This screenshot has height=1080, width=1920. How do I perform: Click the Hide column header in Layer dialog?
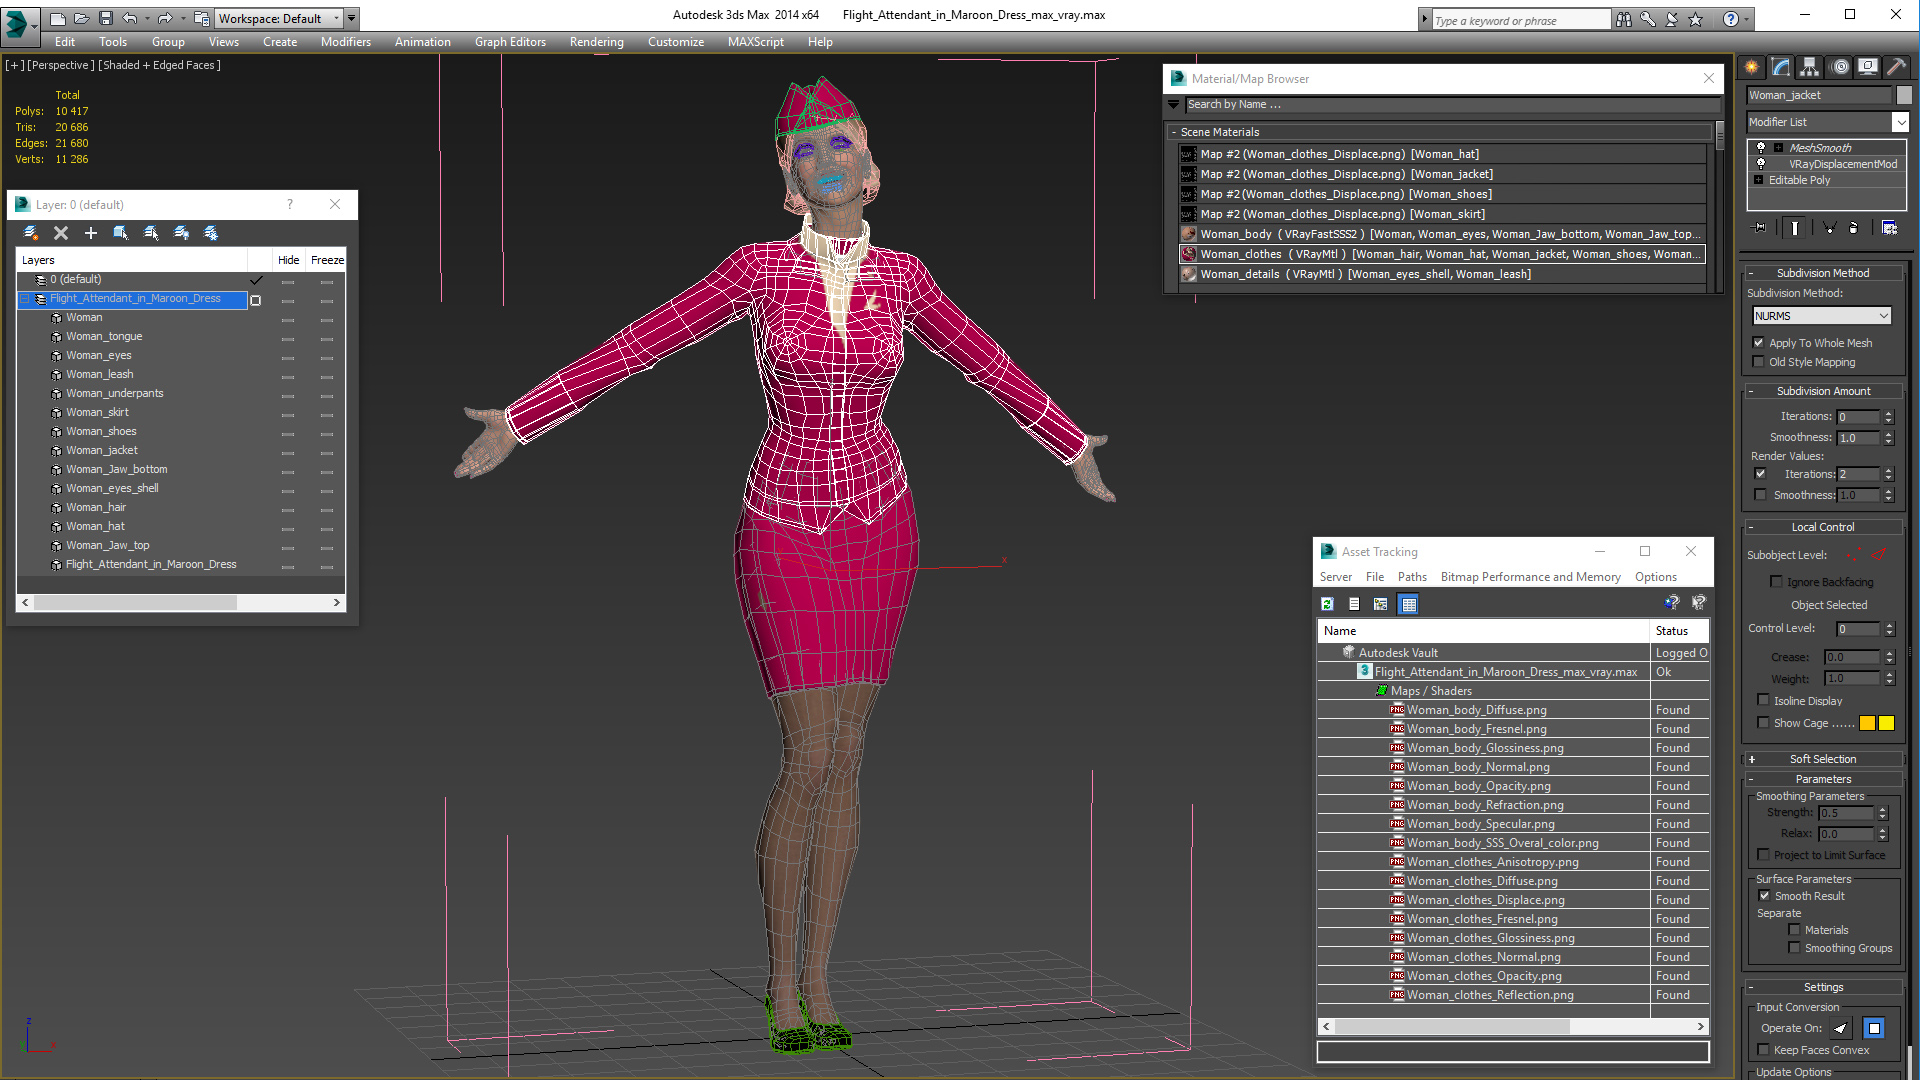[x=289, y=260]
